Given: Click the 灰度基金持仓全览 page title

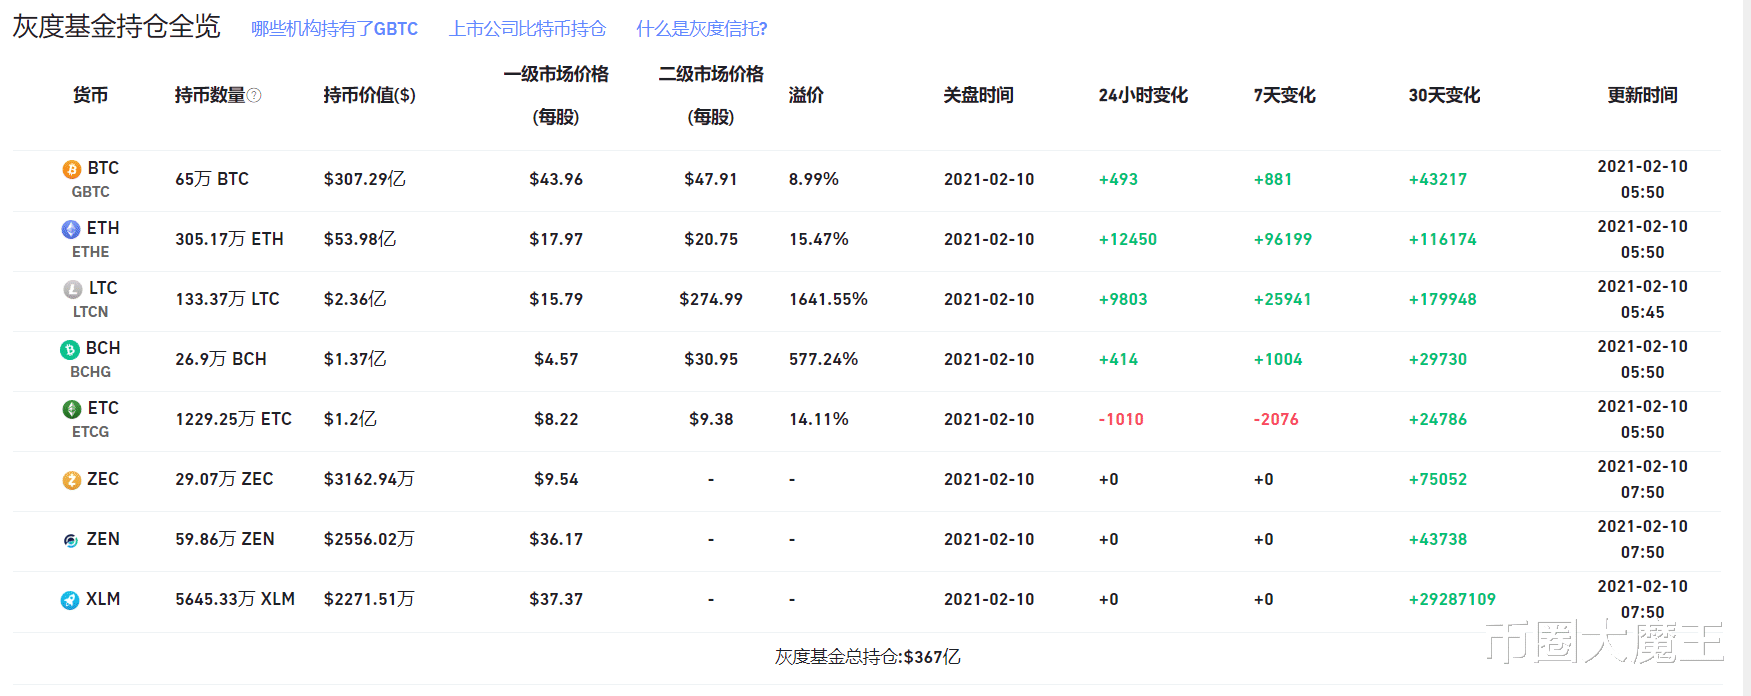Looking at the screenshot, I should (x=116, y=26).
